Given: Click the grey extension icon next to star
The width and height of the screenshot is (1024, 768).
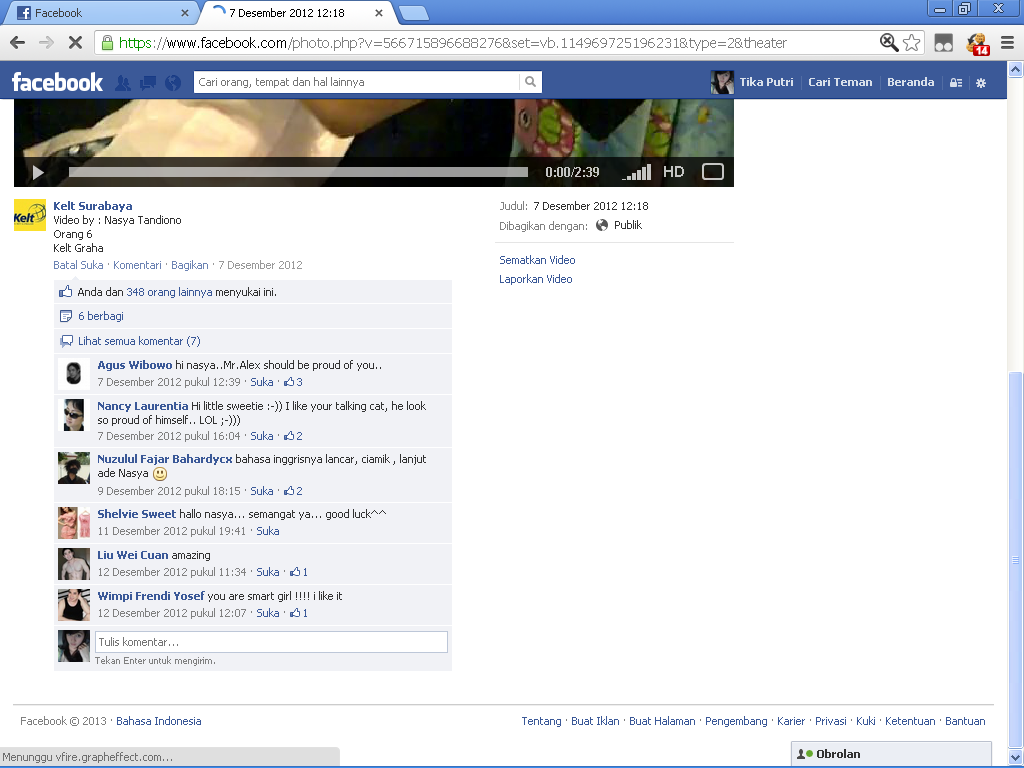Looking at the screenshot, I should tap(944, 43).
